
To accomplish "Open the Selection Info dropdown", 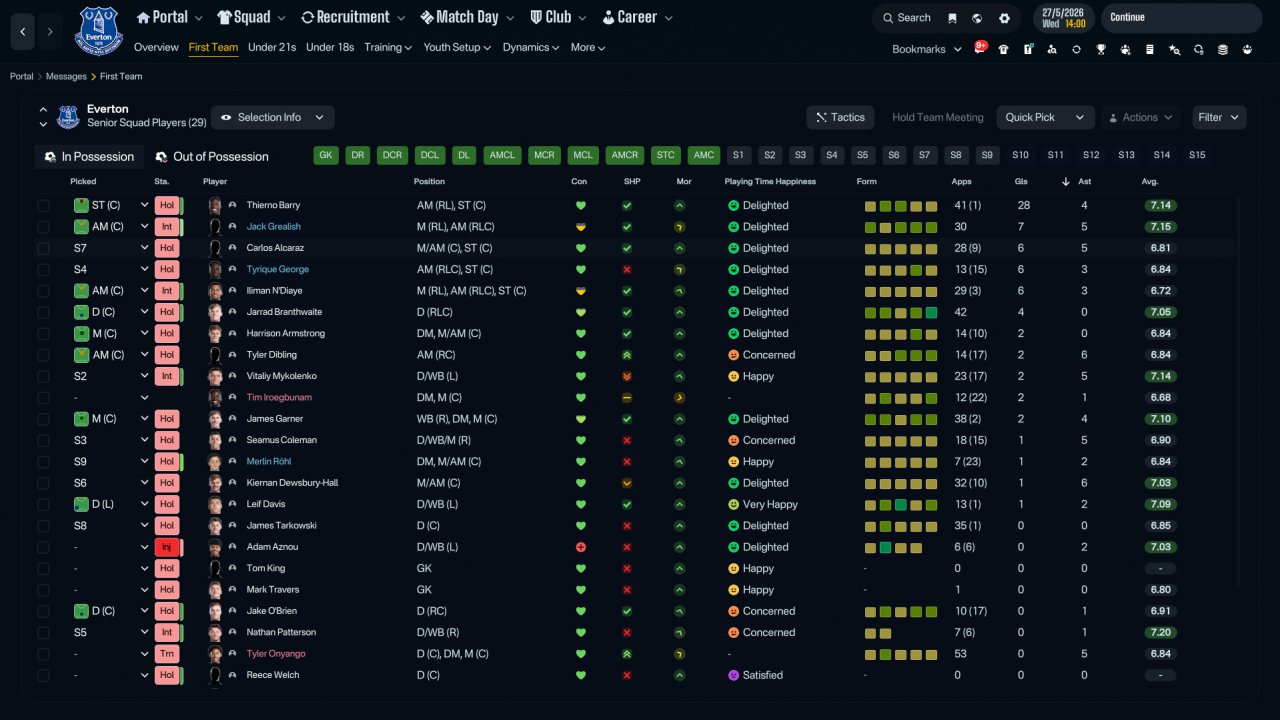I will (x=272, y=117).
